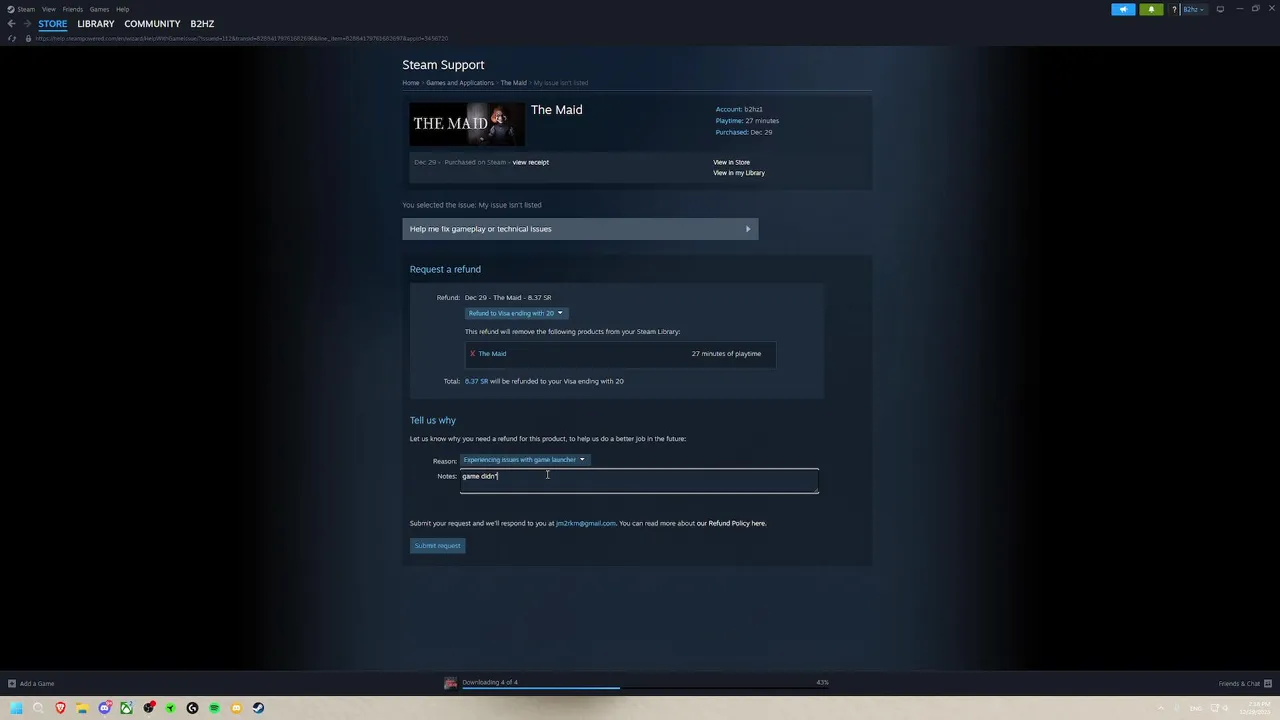This screenshot has height=720, width=1280.
Task: Switch to the STORE tab
Action: pyautogui.click(x=53, y=23)
